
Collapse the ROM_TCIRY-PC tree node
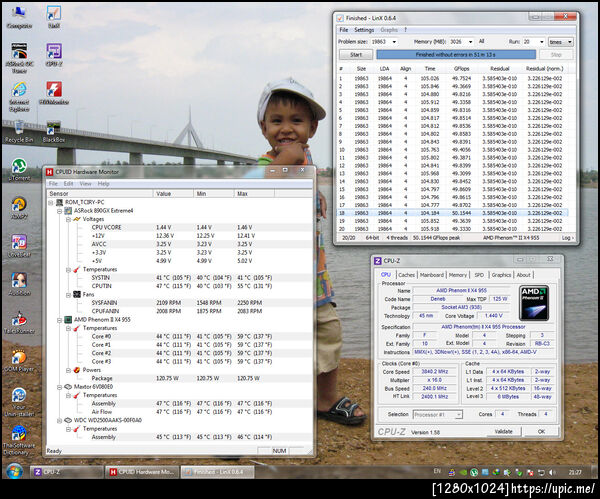coord(51,202)
